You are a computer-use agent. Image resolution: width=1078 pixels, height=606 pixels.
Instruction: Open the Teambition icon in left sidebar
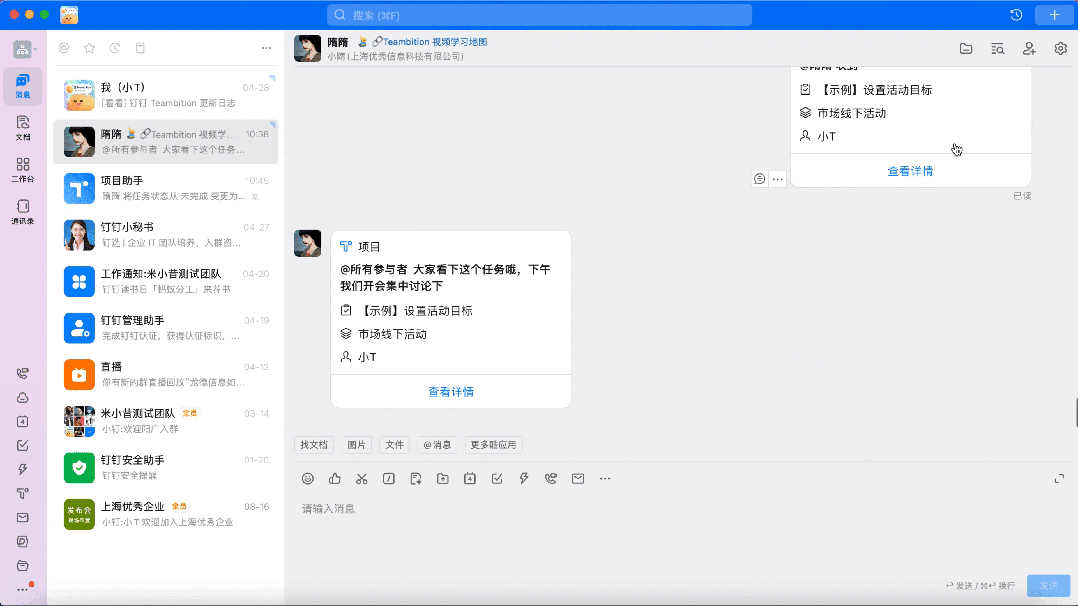(22, 493)
